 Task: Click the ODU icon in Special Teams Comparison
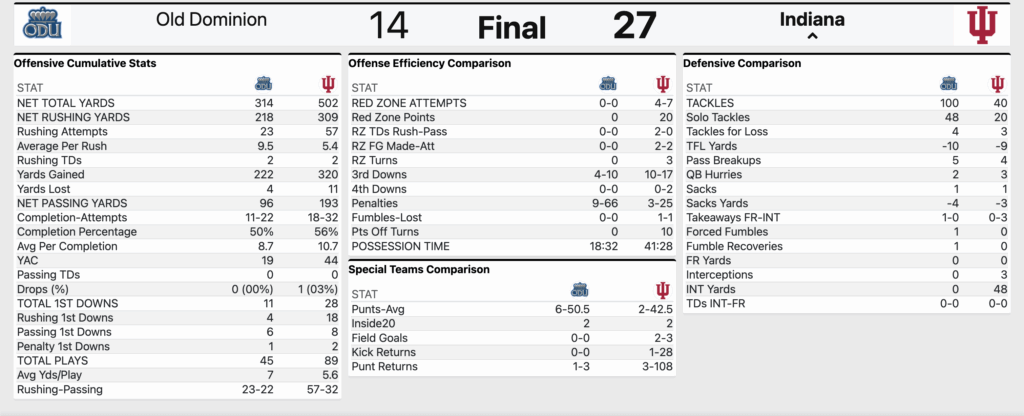pyautogui.click(x=580, y=290)
